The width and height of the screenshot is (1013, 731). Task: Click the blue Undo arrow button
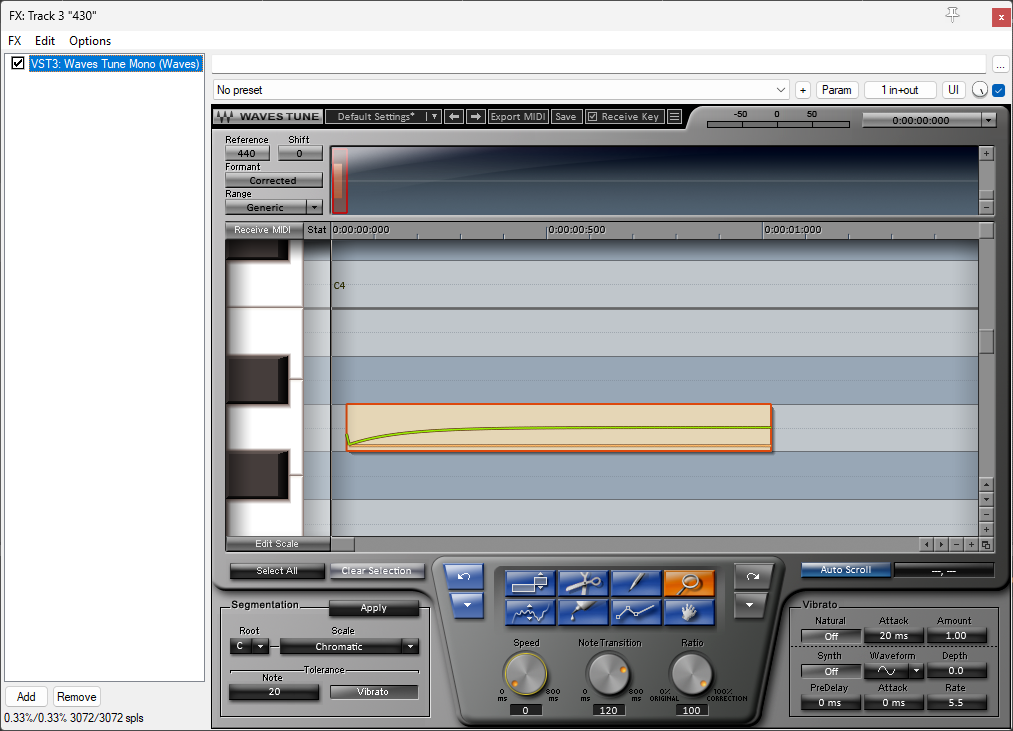coord(464,576)
